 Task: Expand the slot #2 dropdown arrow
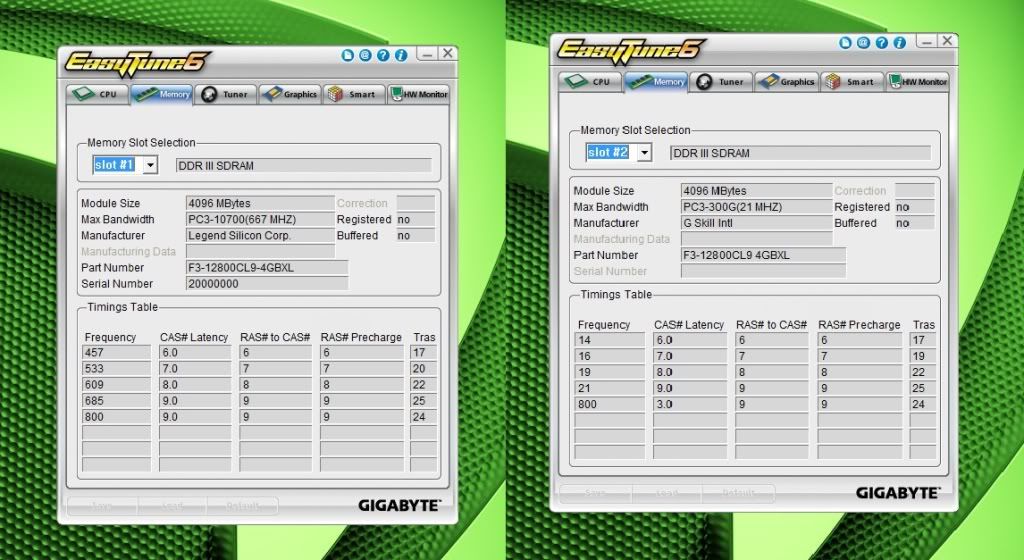[x=644, y=153]
